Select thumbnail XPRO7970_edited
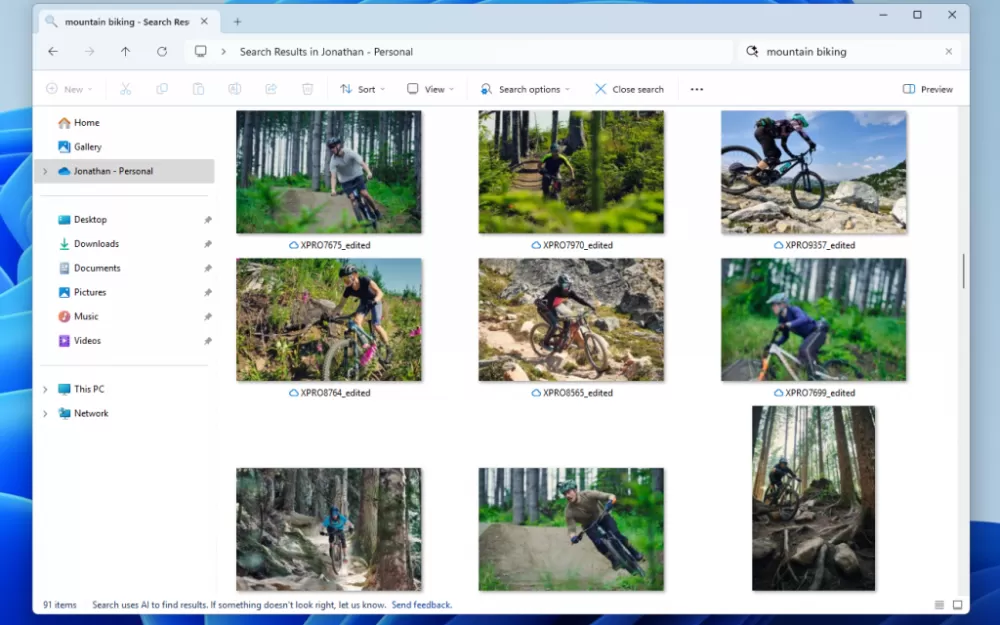Screen dimensions: 1000x625 (571, 172)
